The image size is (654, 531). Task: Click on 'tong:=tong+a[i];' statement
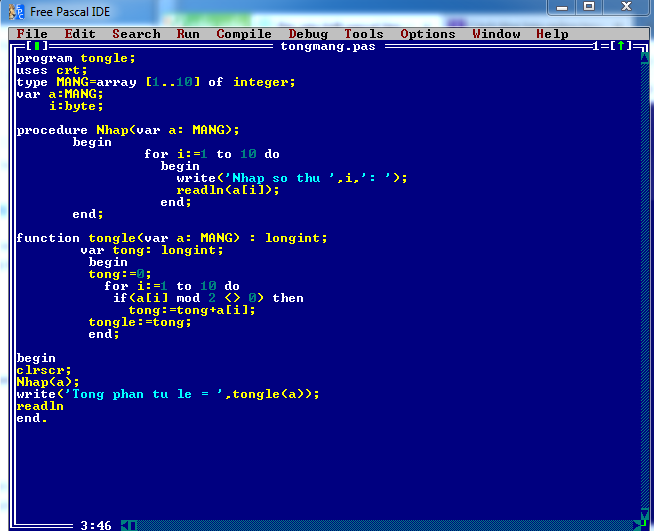192,310
